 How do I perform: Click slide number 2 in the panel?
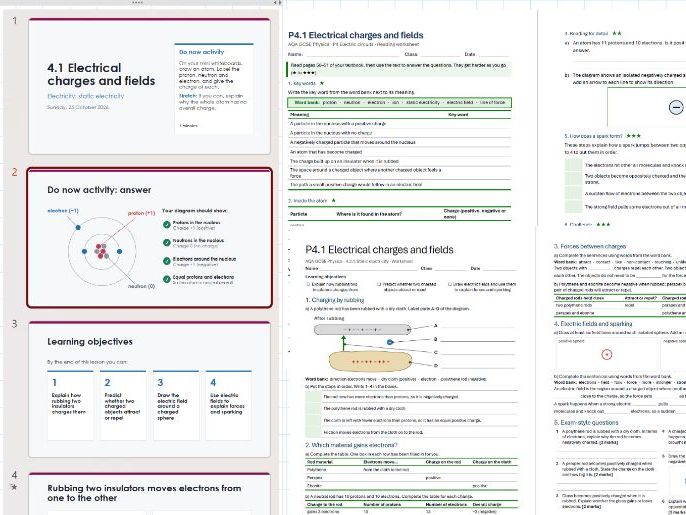click(14, 172)
